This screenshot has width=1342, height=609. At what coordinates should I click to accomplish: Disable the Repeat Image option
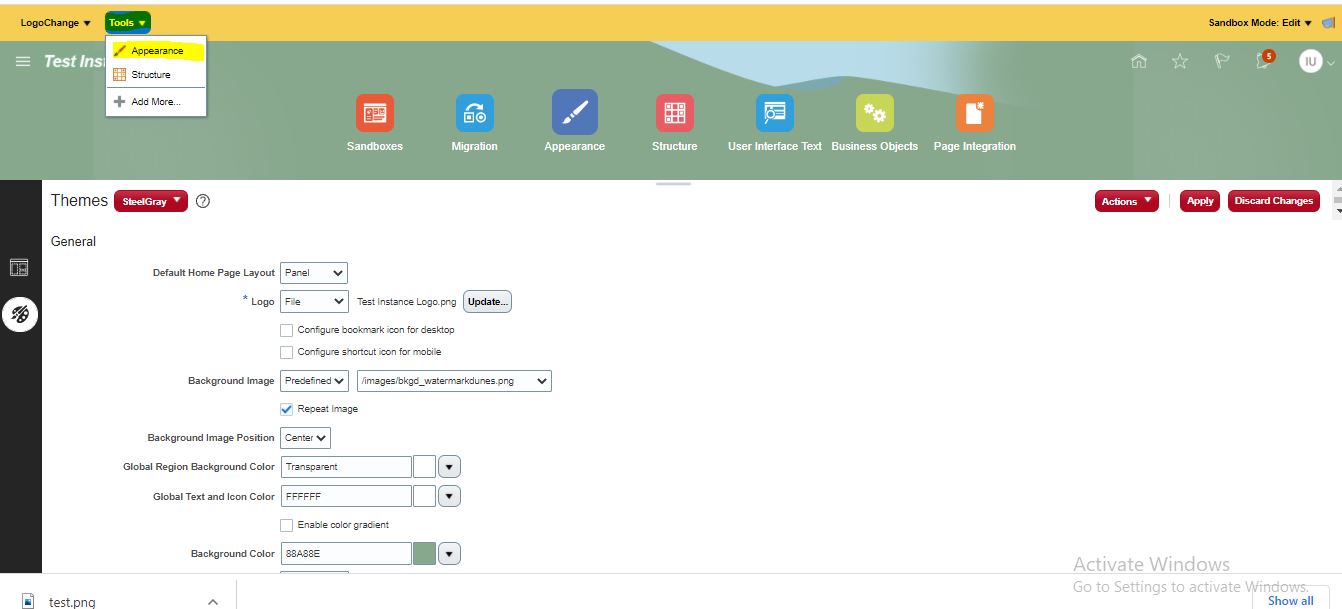pyautogui.click(x=286, y=408)
